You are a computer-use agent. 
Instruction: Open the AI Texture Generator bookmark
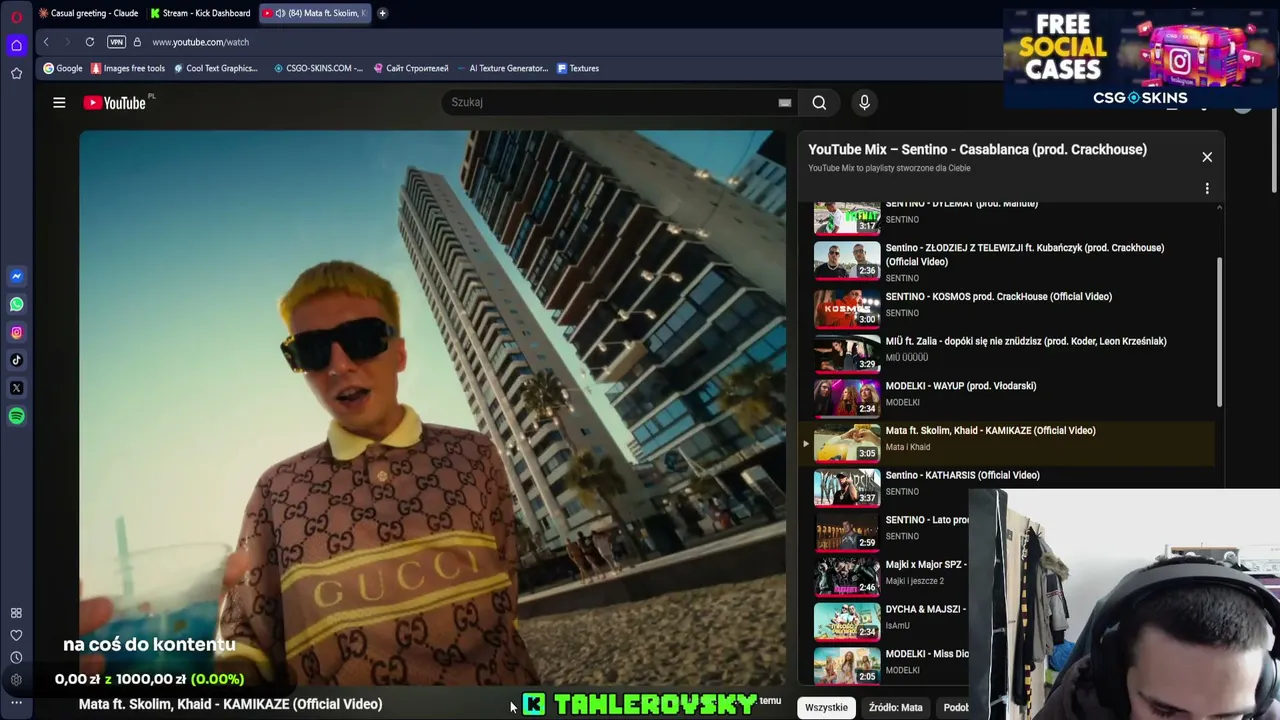pyautogui.click(x=502, y=68)
